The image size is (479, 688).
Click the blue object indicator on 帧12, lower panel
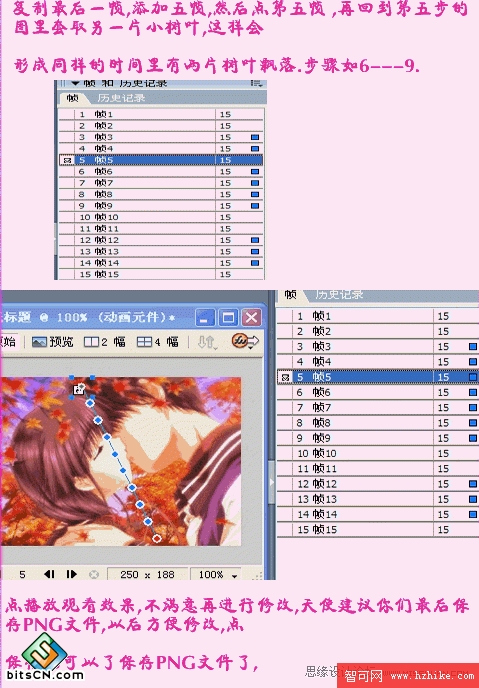coord(473,484)
